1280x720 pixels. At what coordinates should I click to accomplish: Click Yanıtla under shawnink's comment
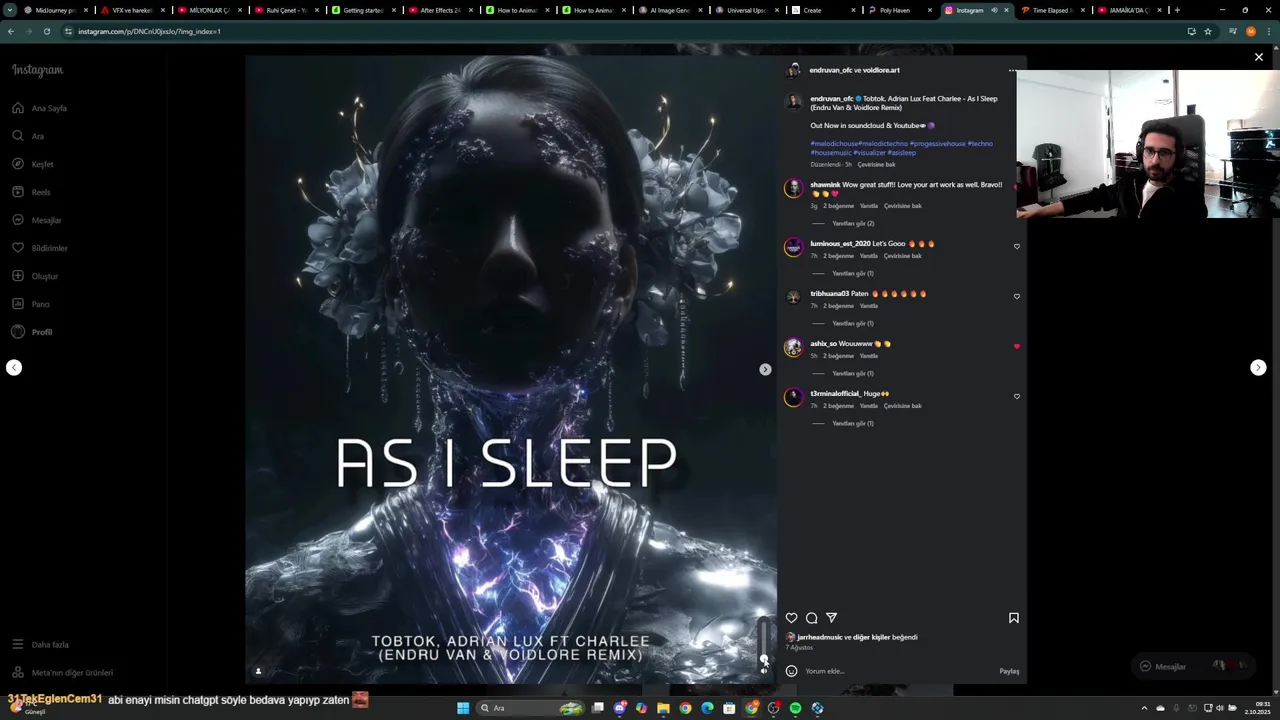[x=868, y=206]
